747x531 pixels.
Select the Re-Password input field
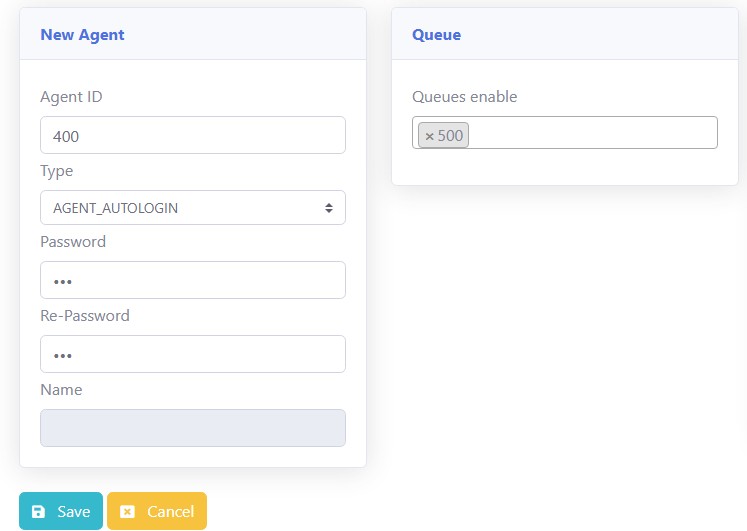tap(193, 354)
